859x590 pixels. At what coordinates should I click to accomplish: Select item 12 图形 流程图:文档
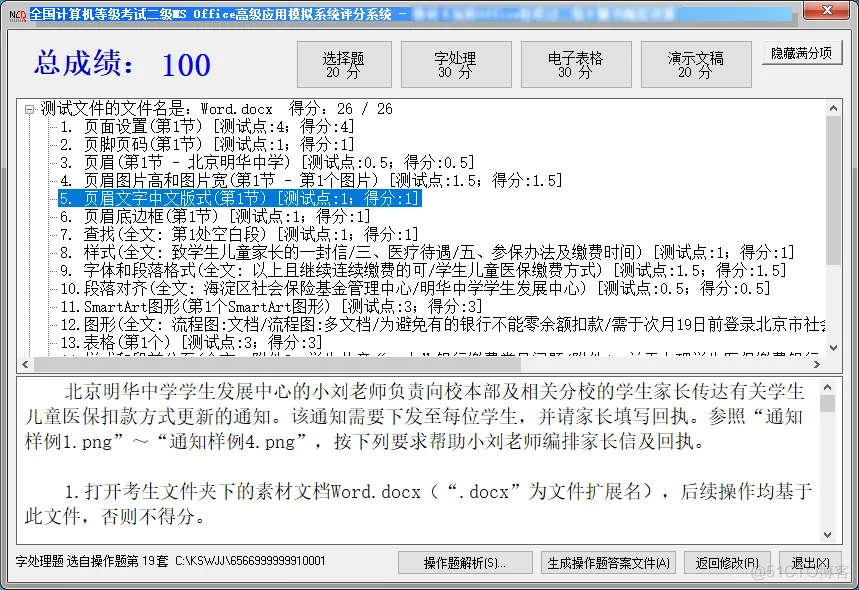point(443,324)
